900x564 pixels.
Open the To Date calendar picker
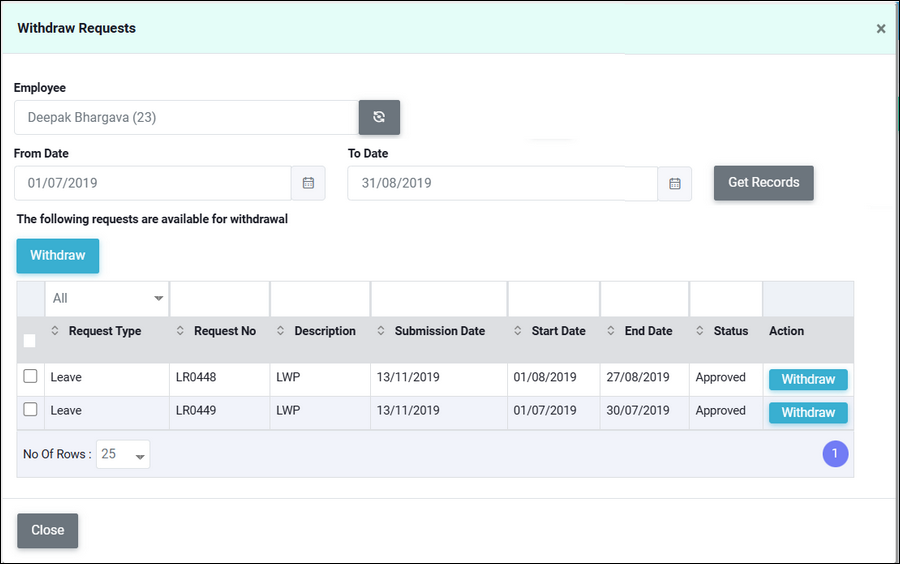coord(674,183)
